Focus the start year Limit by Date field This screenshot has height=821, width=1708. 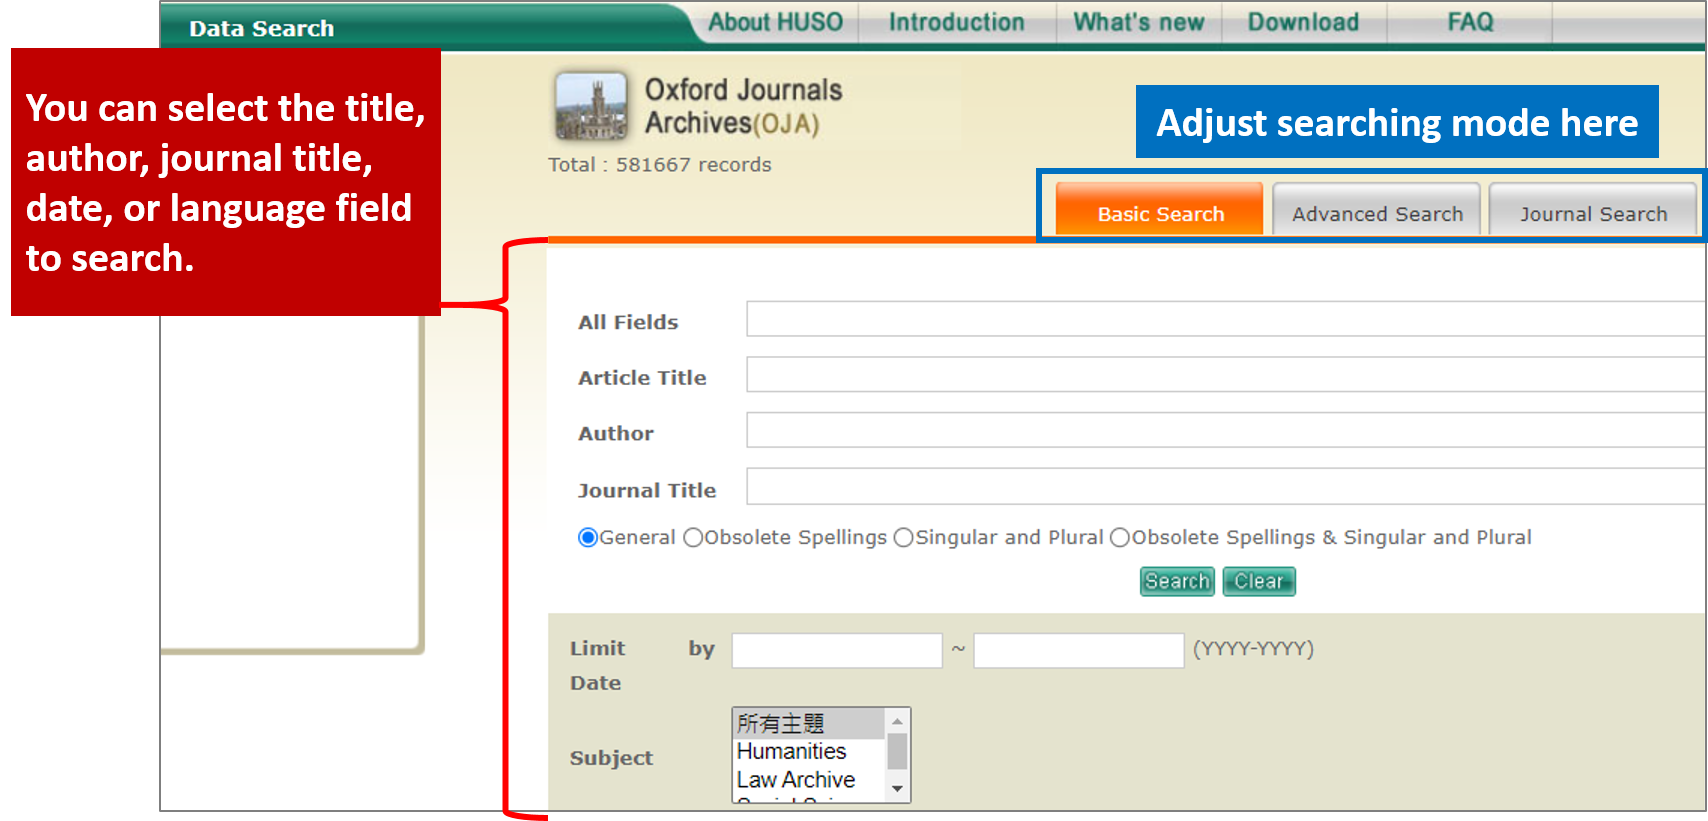tap(837, 650)
